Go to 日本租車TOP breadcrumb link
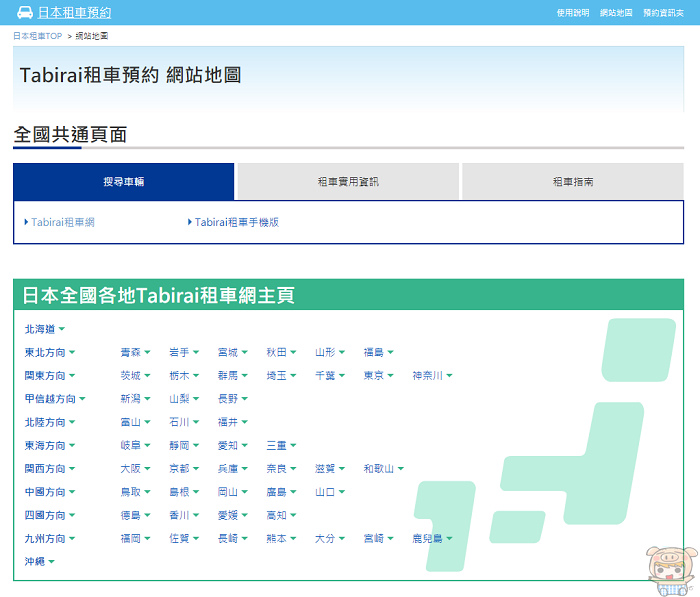 38,36
